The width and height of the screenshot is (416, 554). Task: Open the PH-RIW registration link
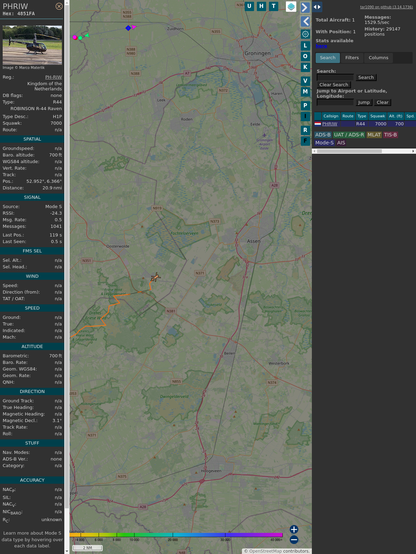click(x=53, y=77)
